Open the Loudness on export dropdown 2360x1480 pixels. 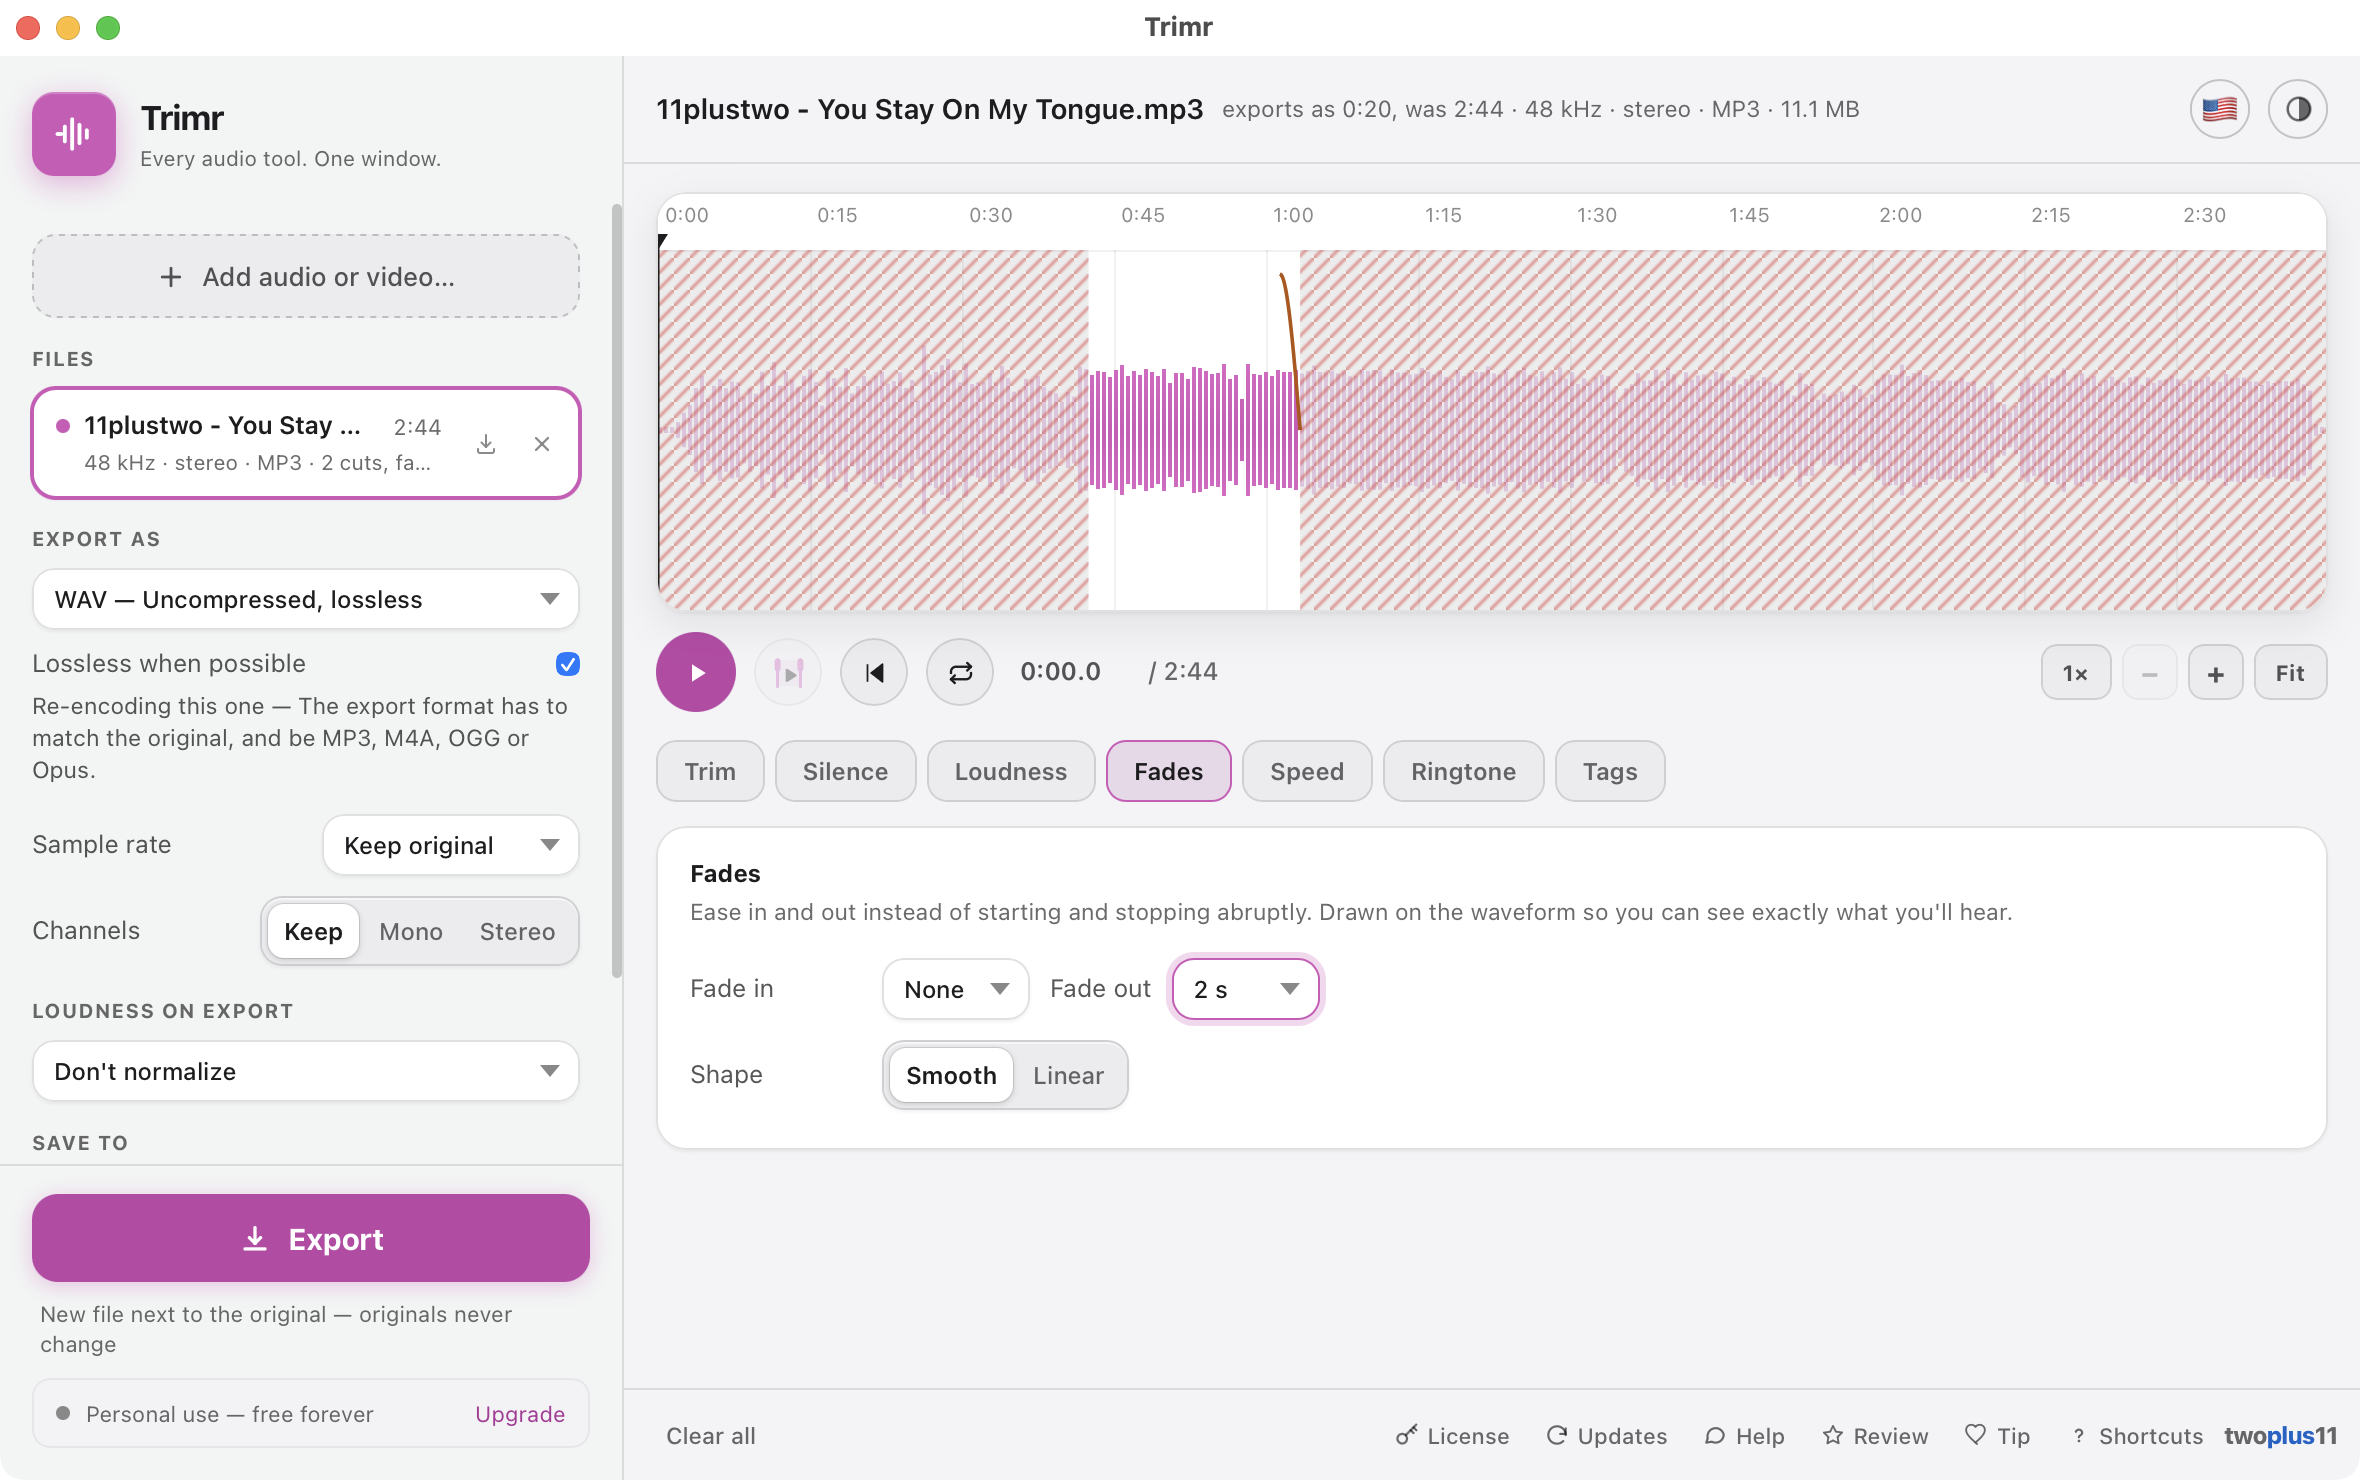point(306,1071)
